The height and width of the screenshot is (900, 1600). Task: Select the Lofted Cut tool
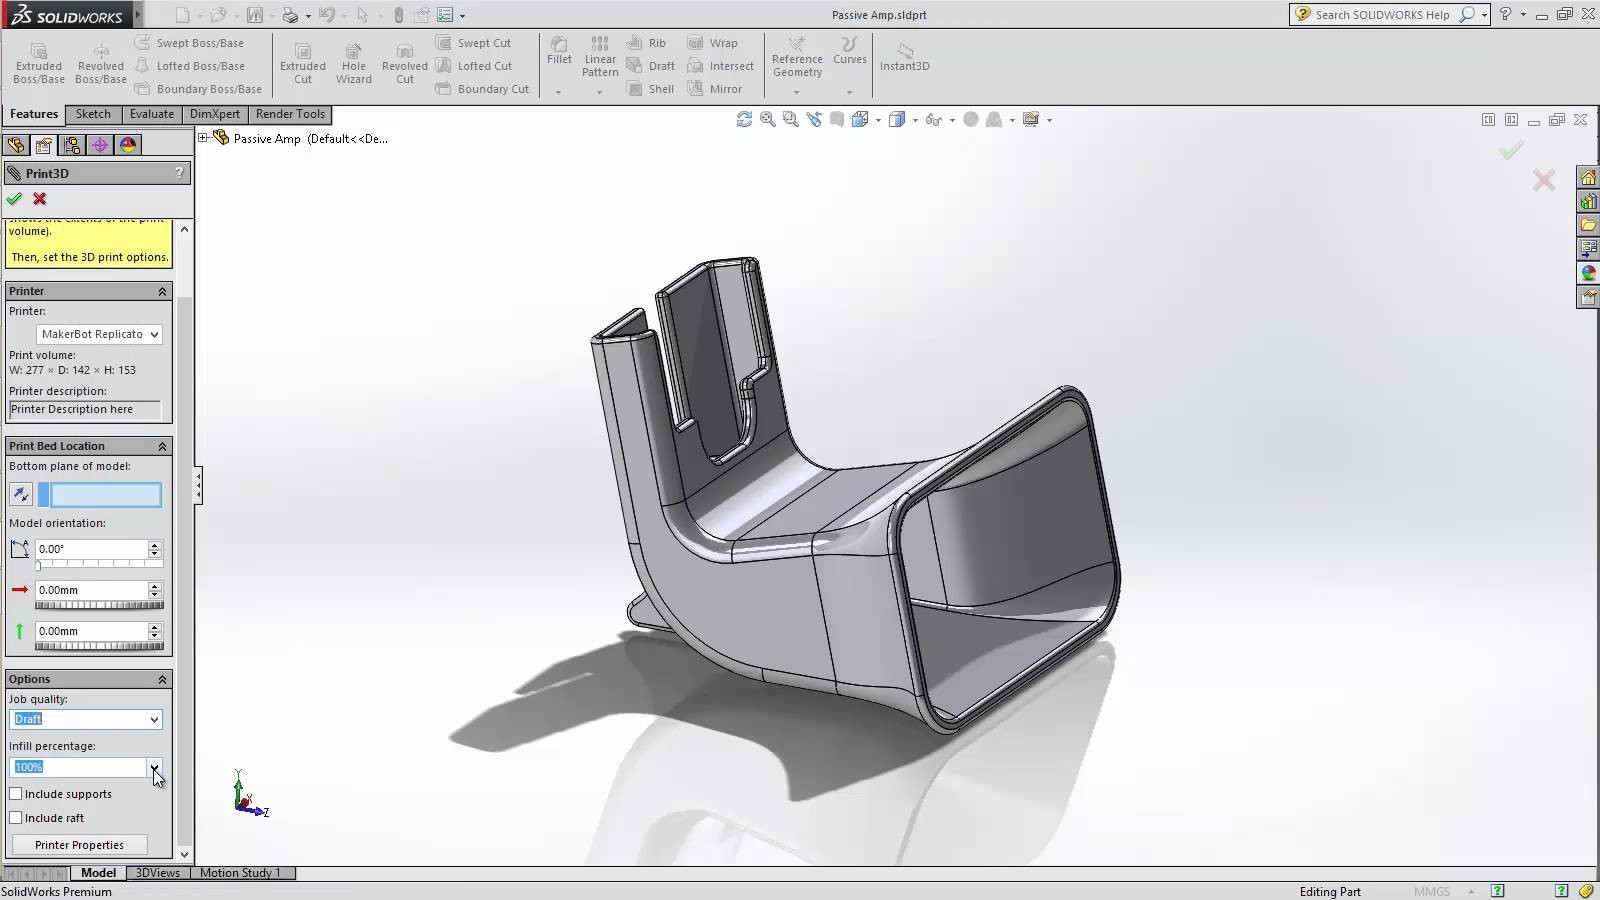point(474,66)
